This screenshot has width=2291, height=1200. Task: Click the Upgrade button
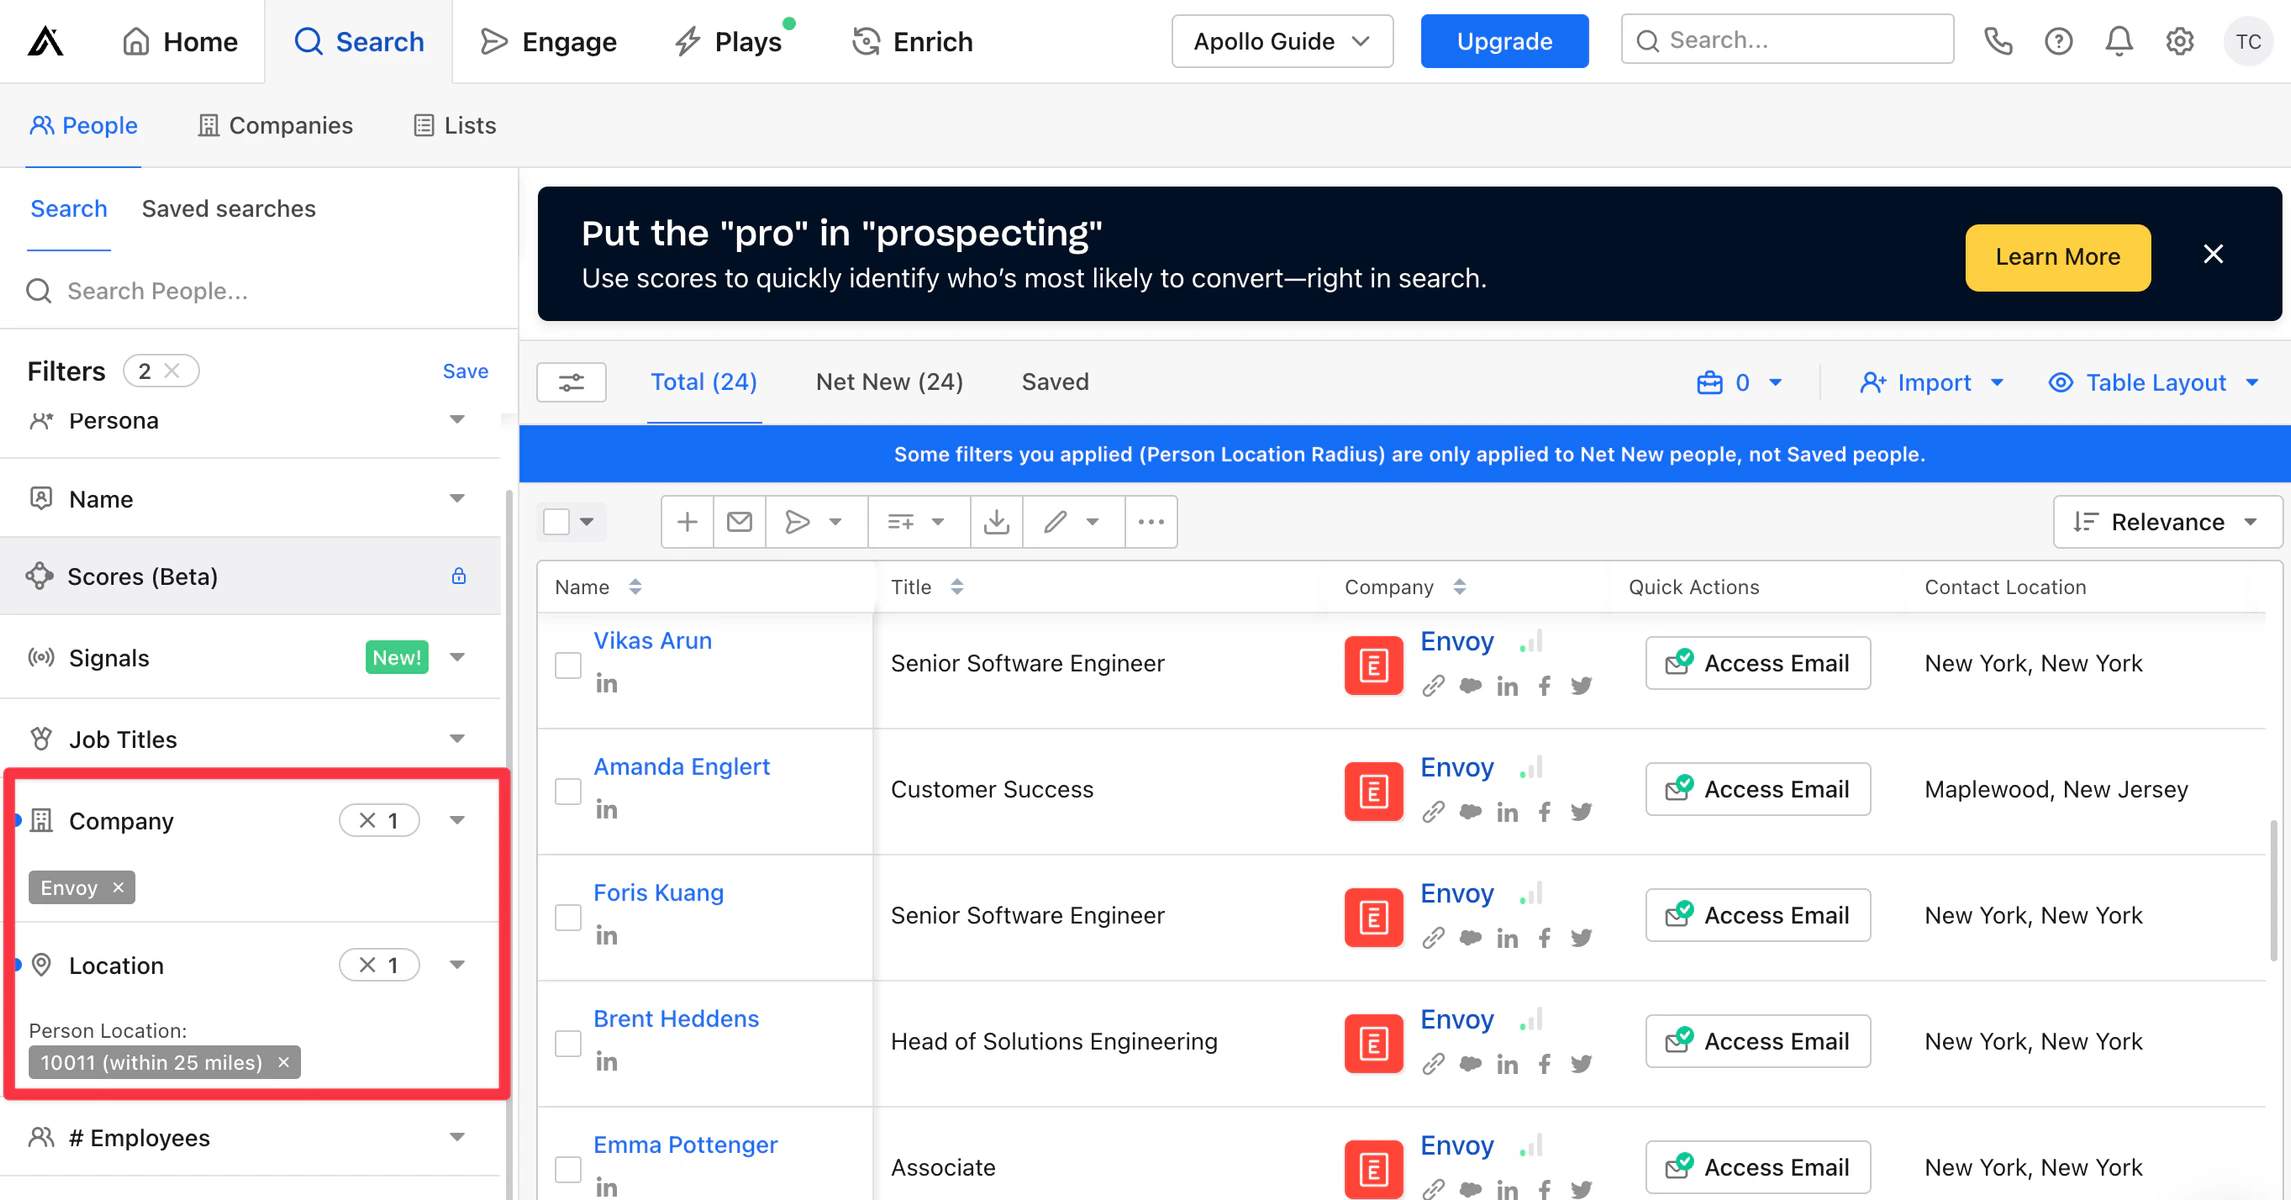pyautogui.click(x=1503, y=41)
